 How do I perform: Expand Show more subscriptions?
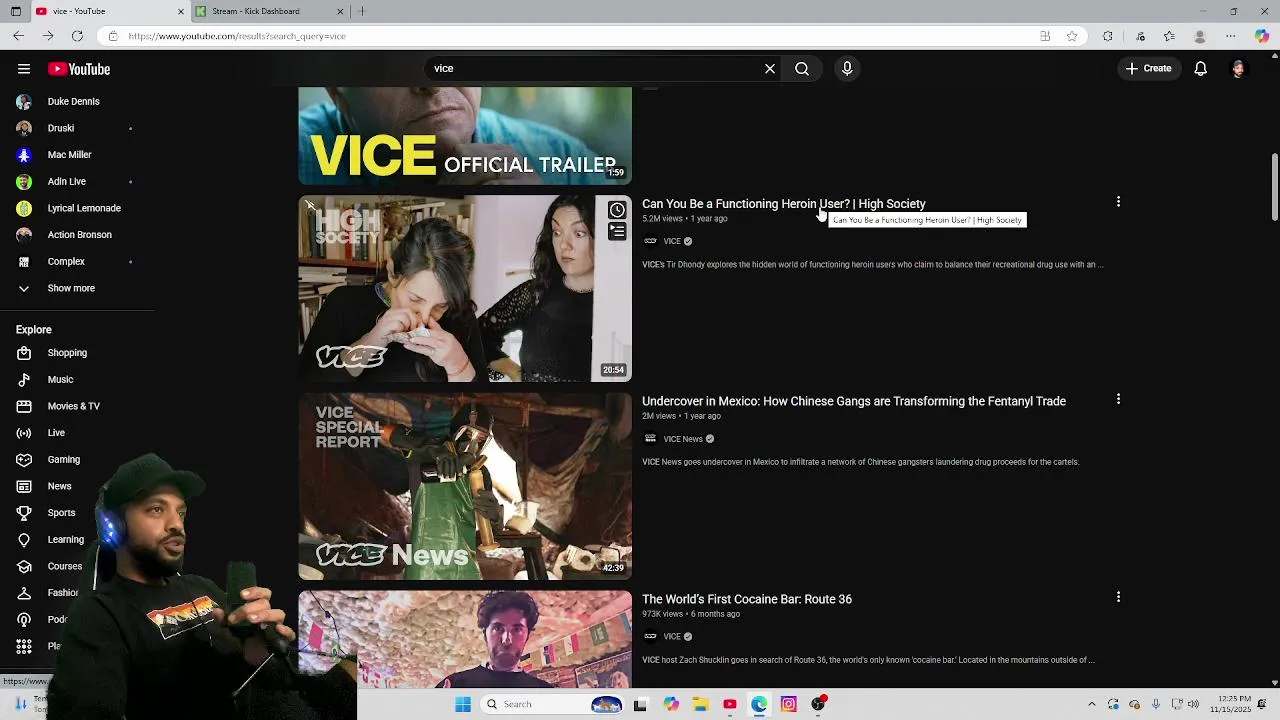(x=70, y=288)
